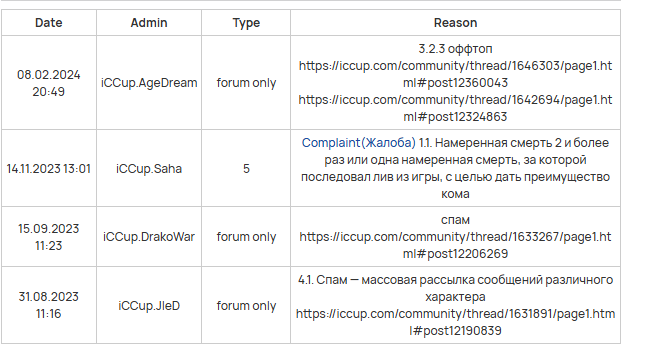The image size is (646, 362).
Task: Click thread 1633267 URL in спам row
Action: [x=455, y=245]
